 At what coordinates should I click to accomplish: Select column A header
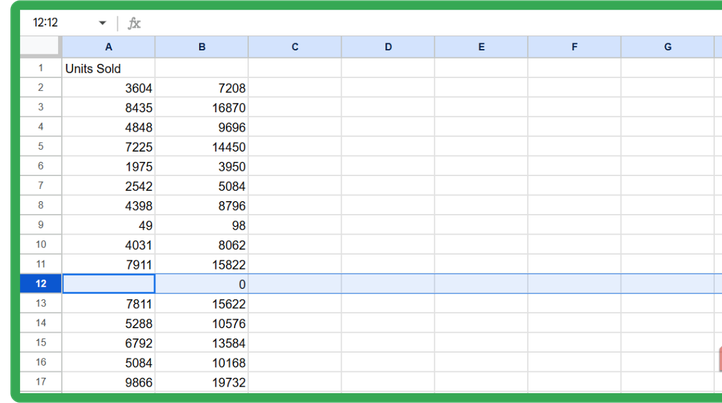pos(108,47)
